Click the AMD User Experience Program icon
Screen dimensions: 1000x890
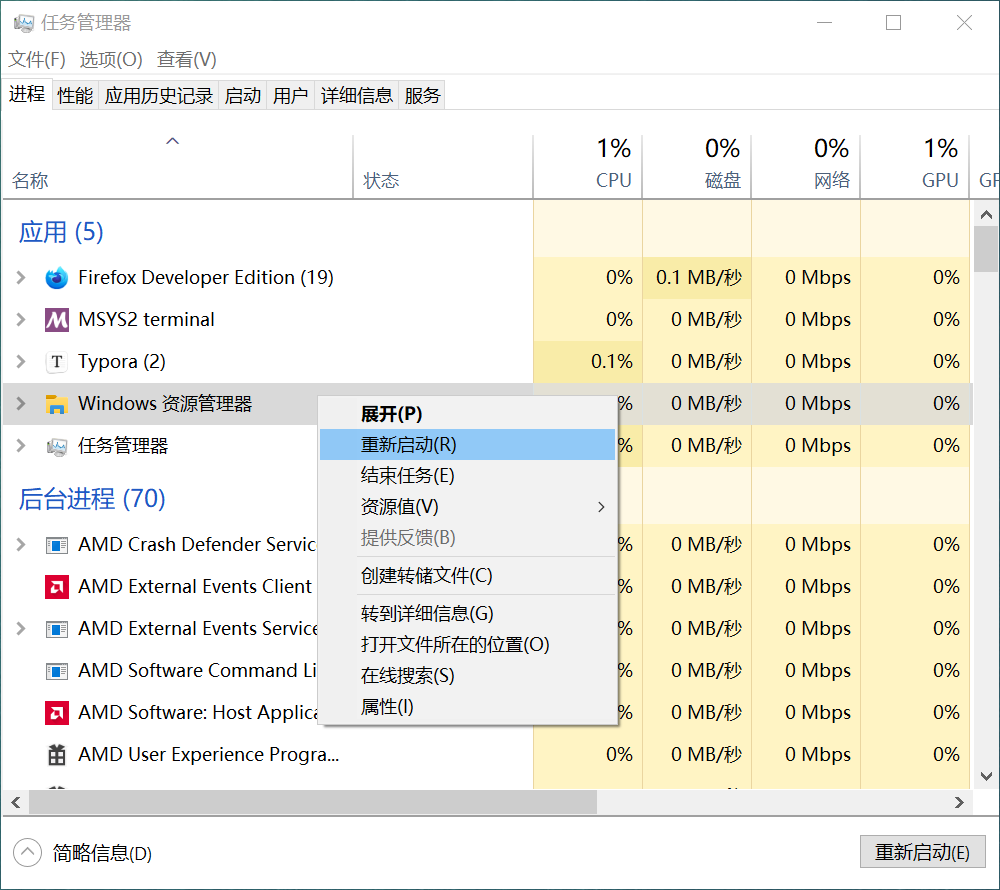tap(57, 755)
